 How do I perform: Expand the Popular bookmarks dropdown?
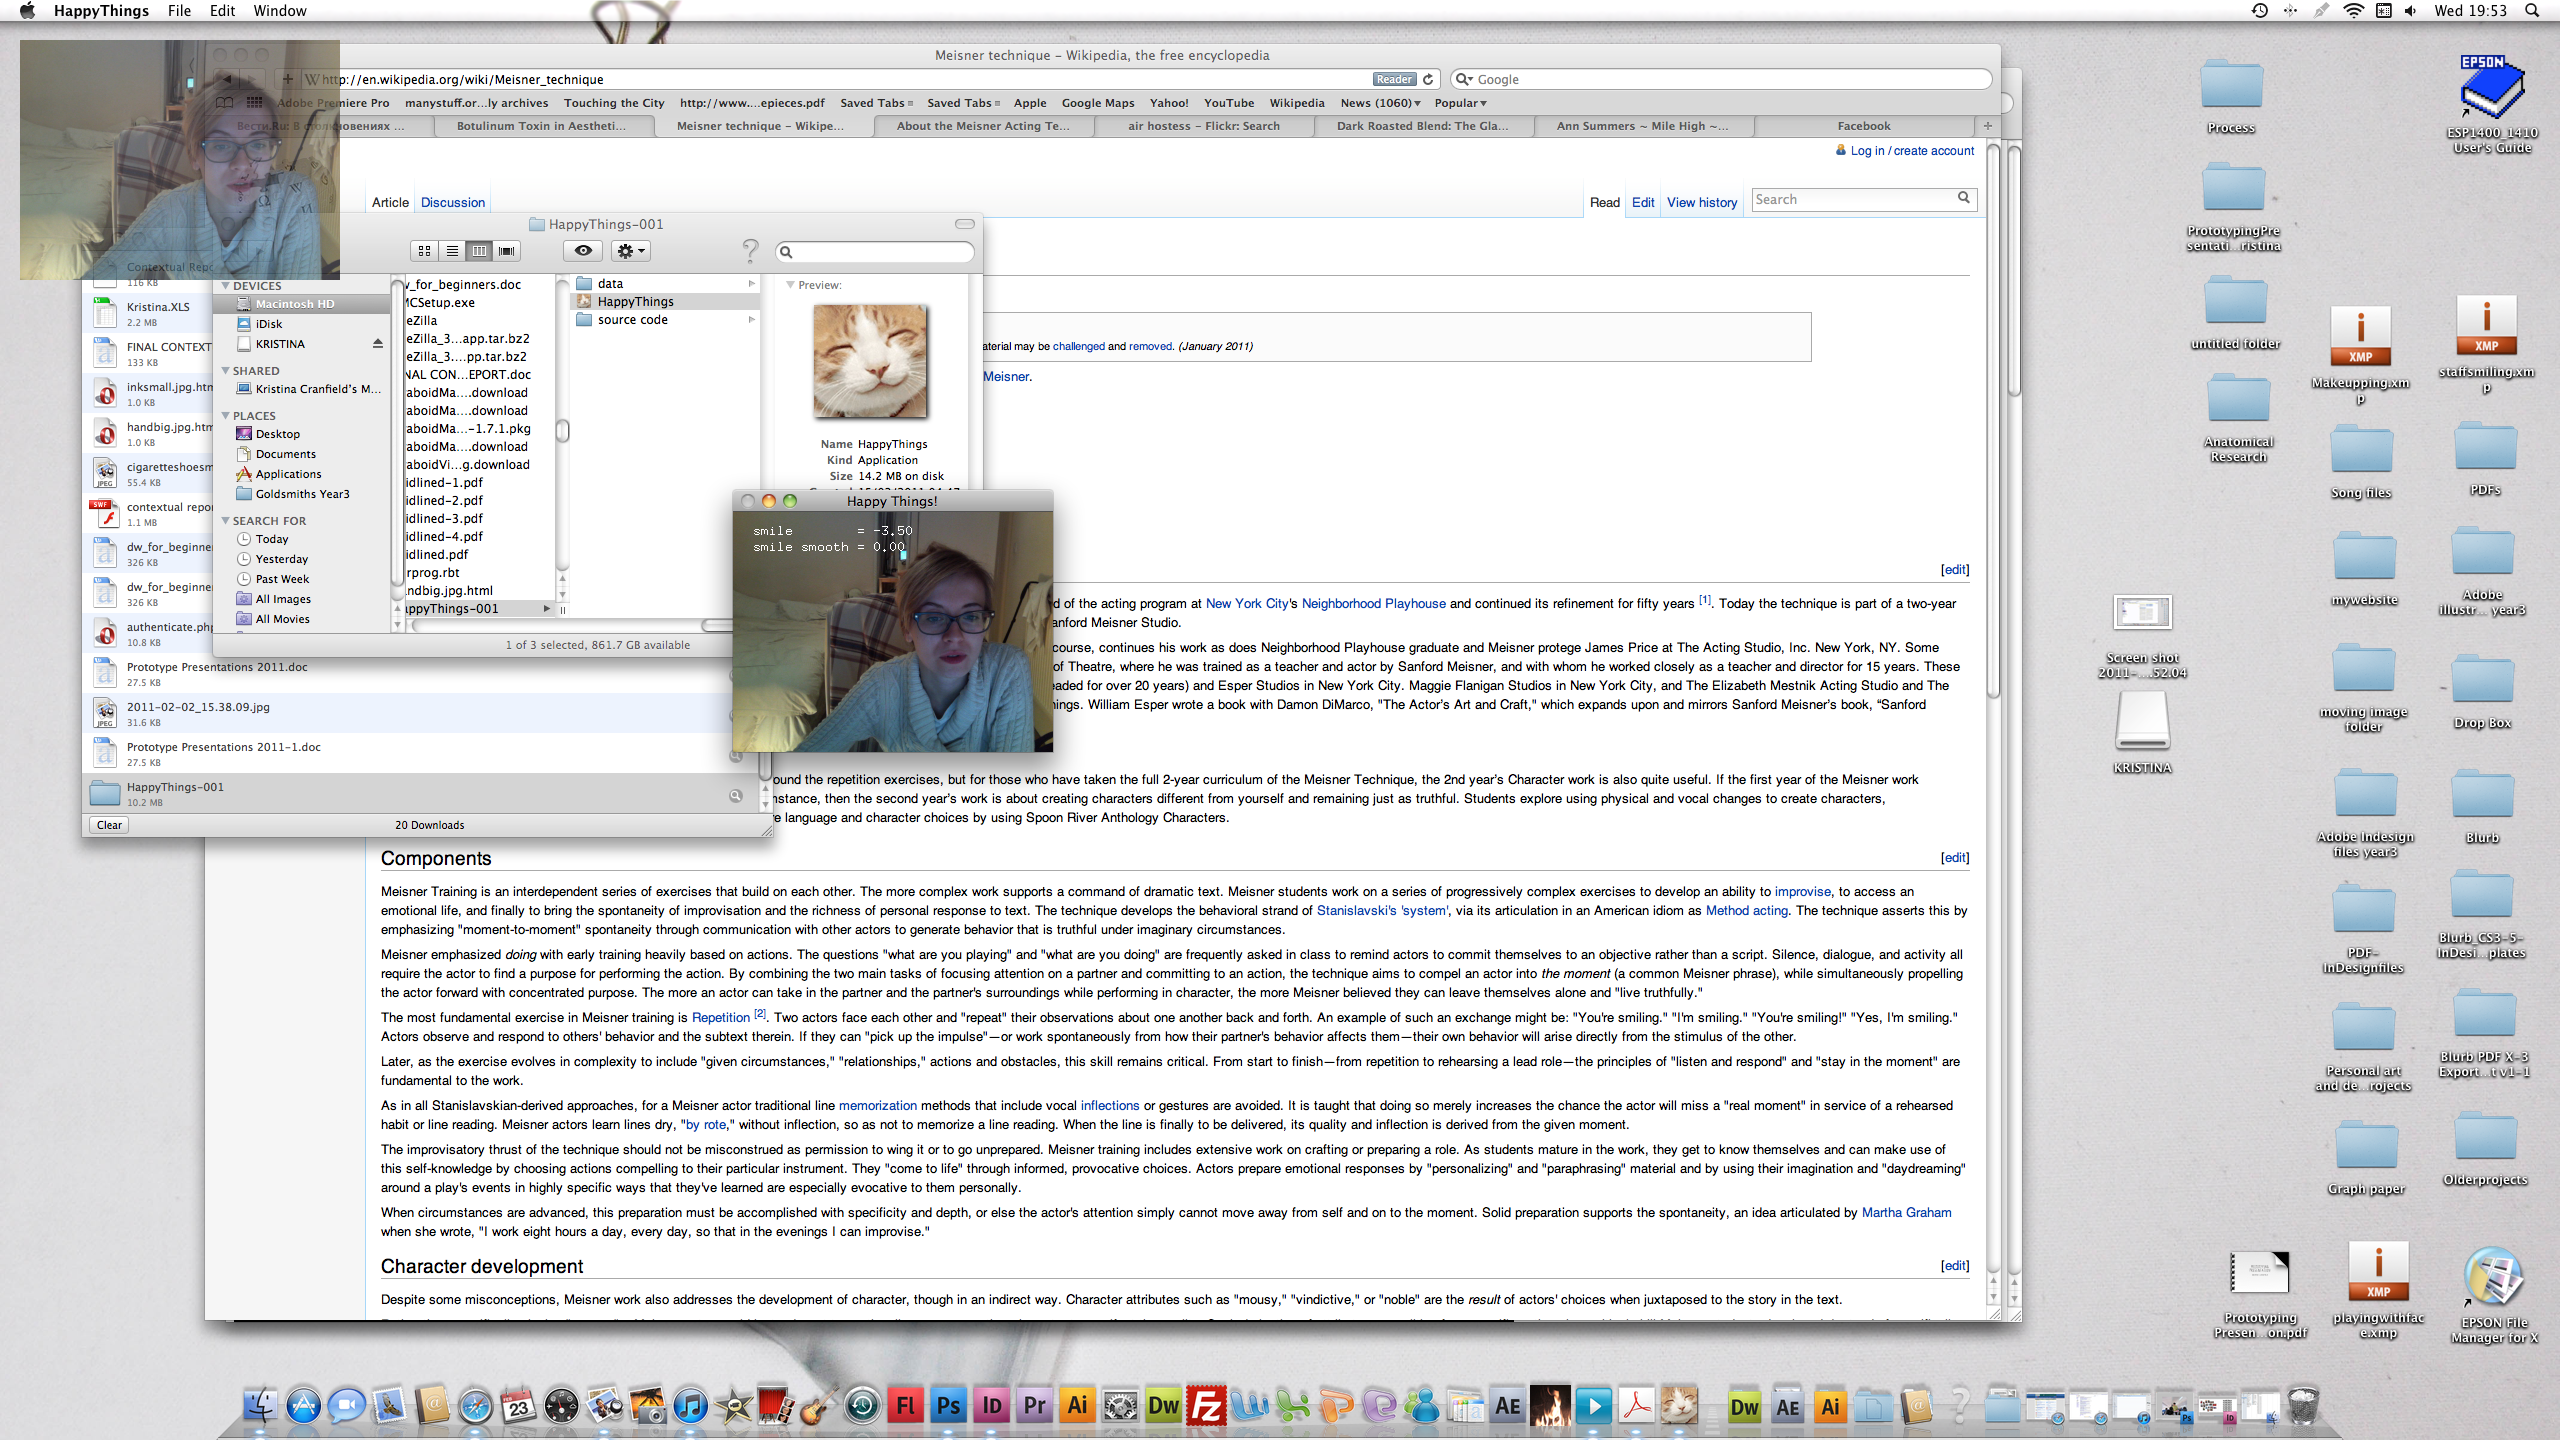1460,103
